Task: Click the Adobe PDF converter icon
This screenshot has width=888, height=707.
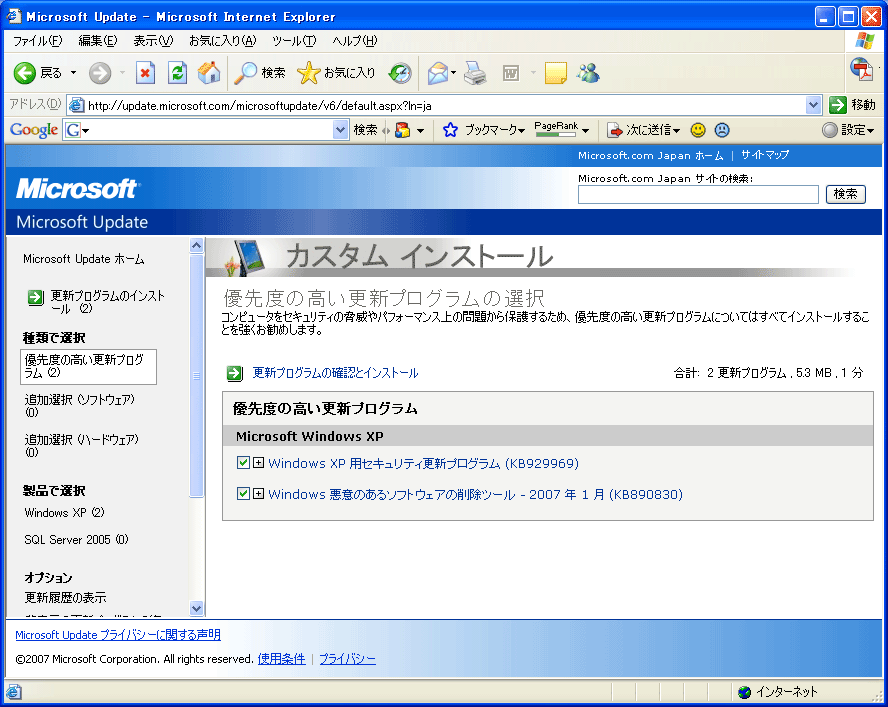Action: click(x=861, y=70)
